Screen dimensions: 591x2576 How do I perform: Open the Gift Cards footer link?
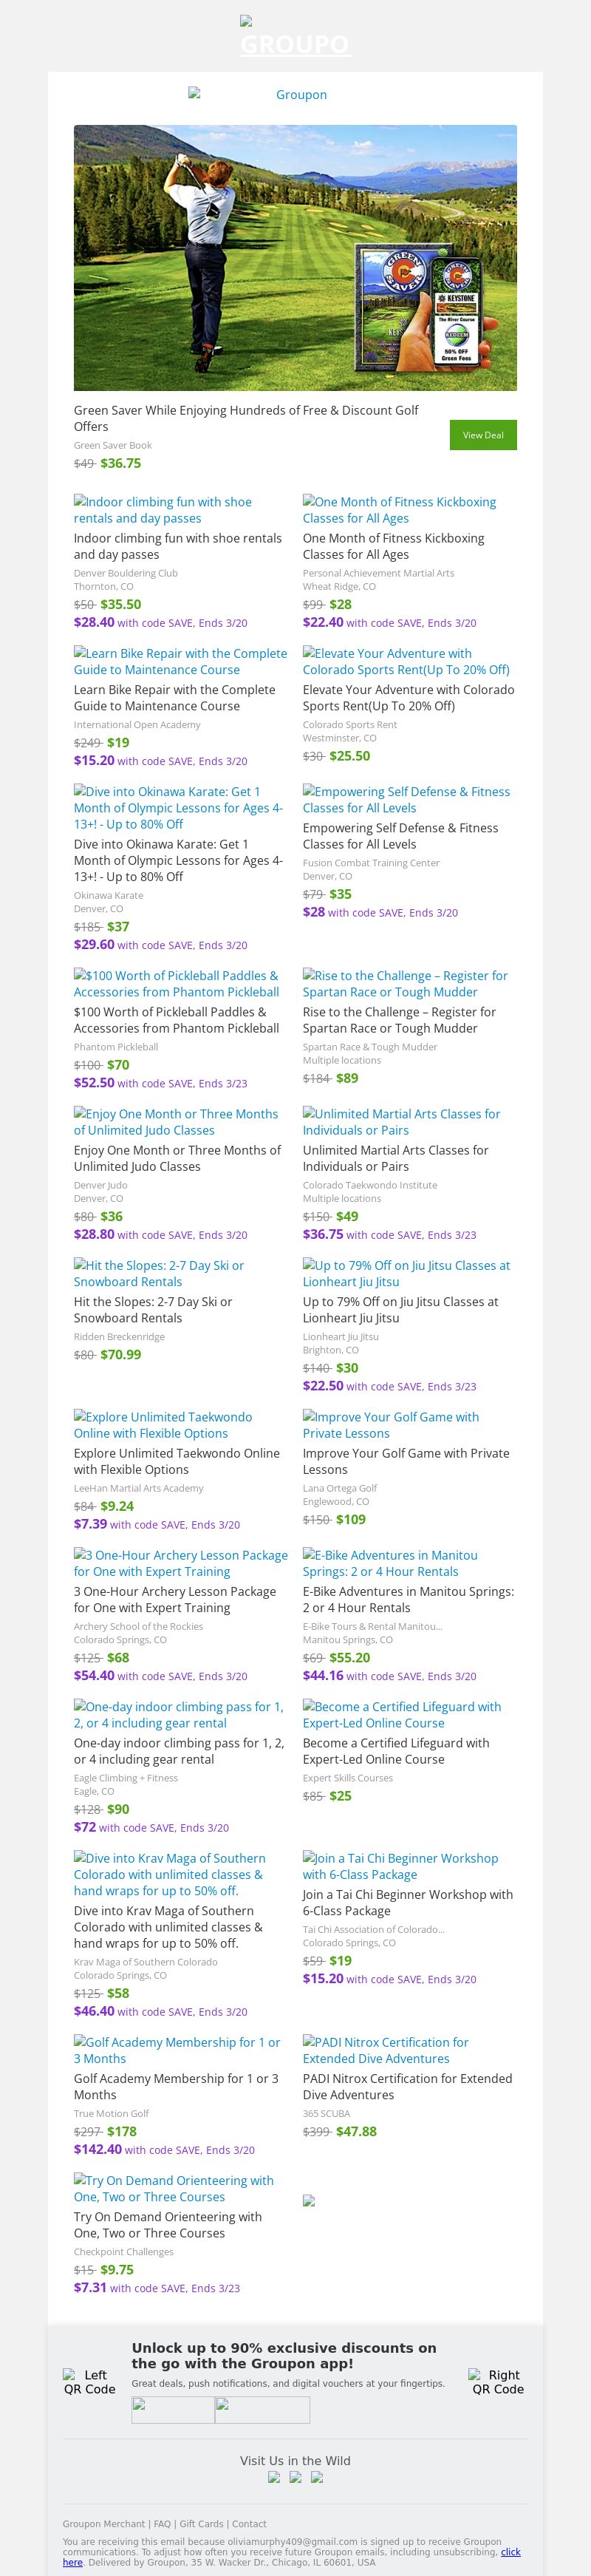[x=202, y=2524]
